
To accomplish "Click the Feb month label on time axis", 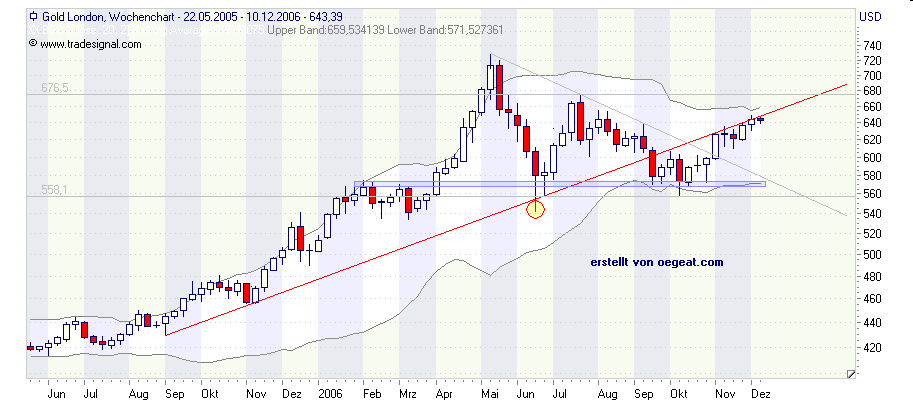I will 374,394.
